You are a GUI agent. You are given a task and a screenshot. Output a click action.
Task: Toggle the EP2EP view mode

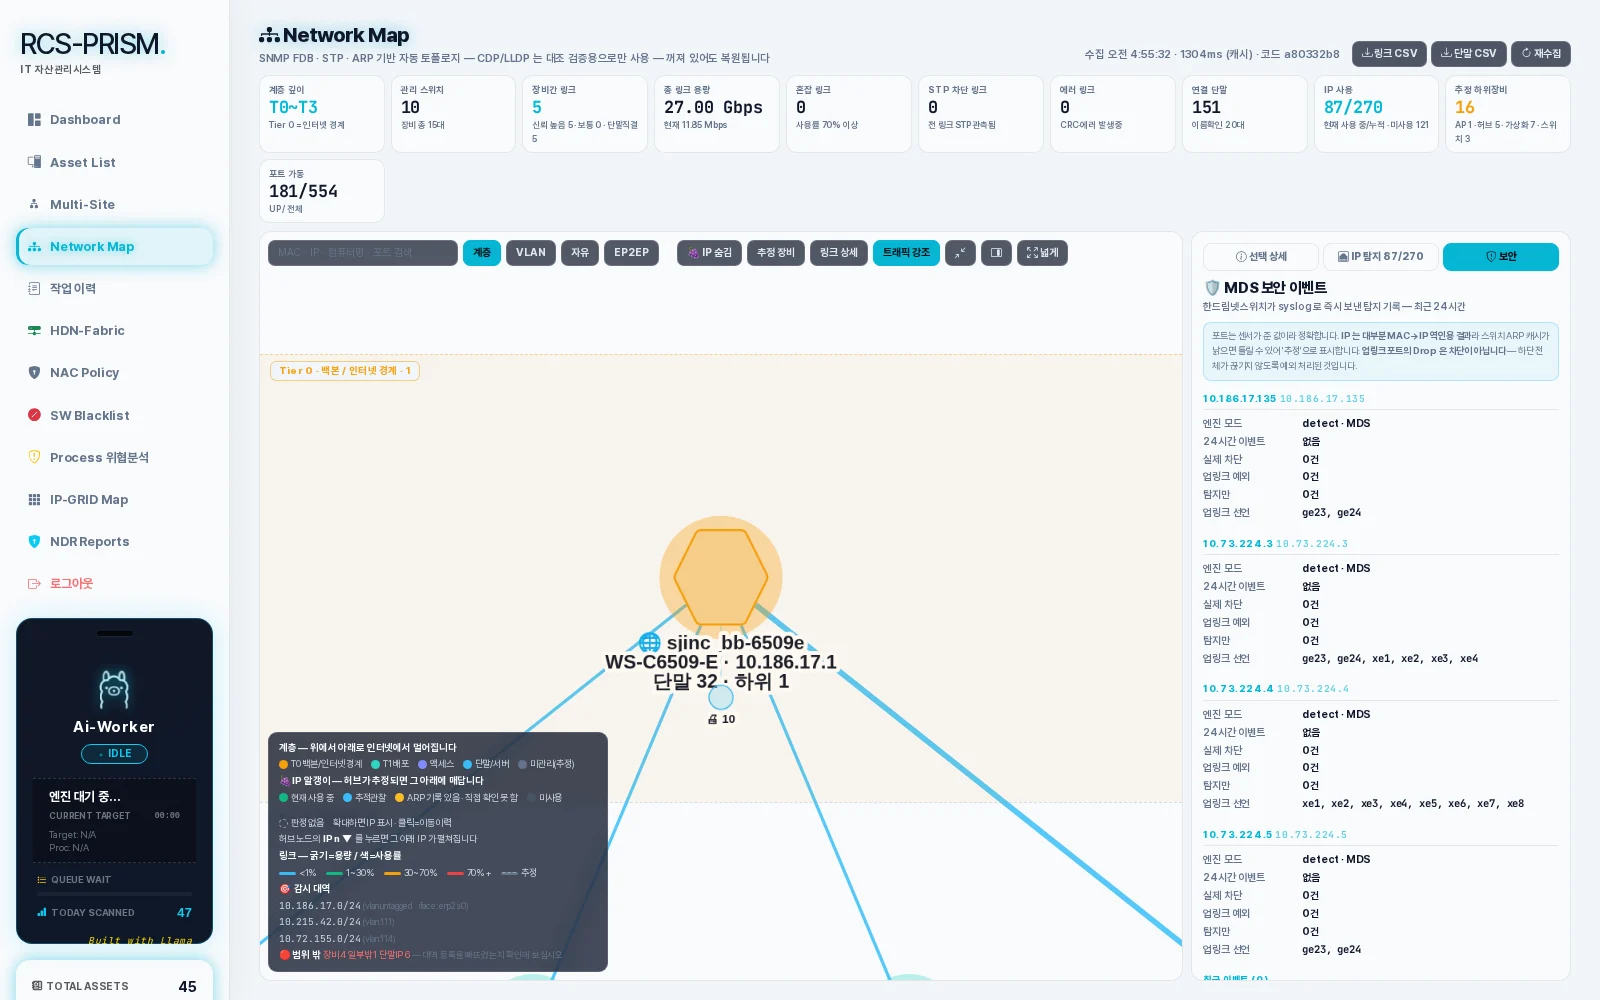[631, 253]
